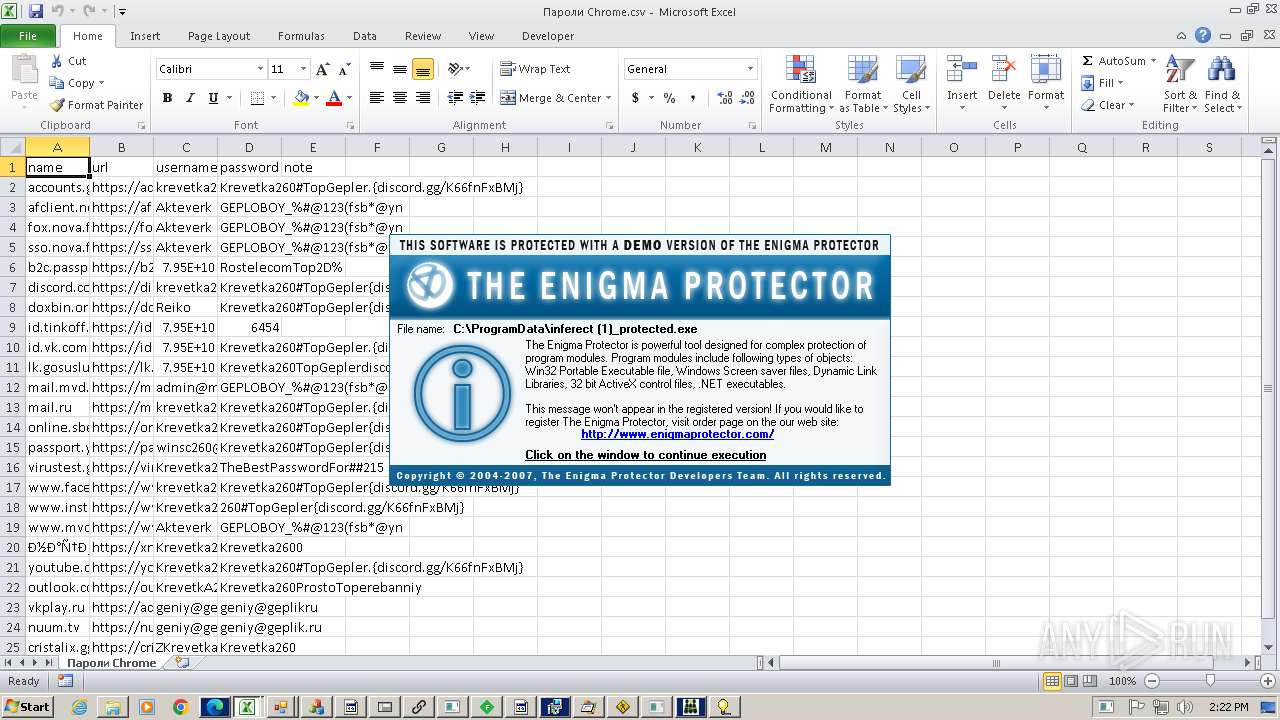Toggle Italic formatting
The width and height of the screenshot is (1280, 720).
pyautogui.click(x=189, y=98)
